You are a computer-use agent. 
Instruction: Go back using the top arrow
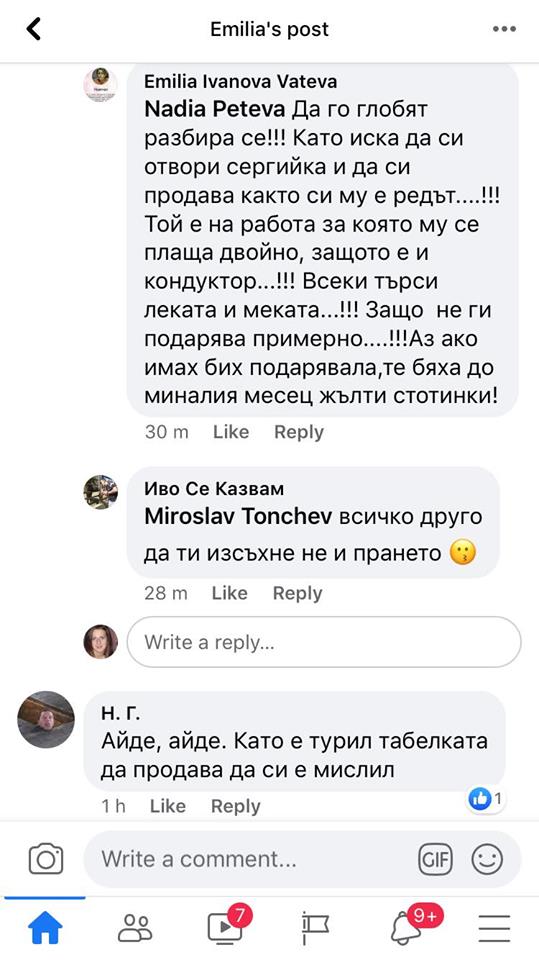(x=34, y=29)
